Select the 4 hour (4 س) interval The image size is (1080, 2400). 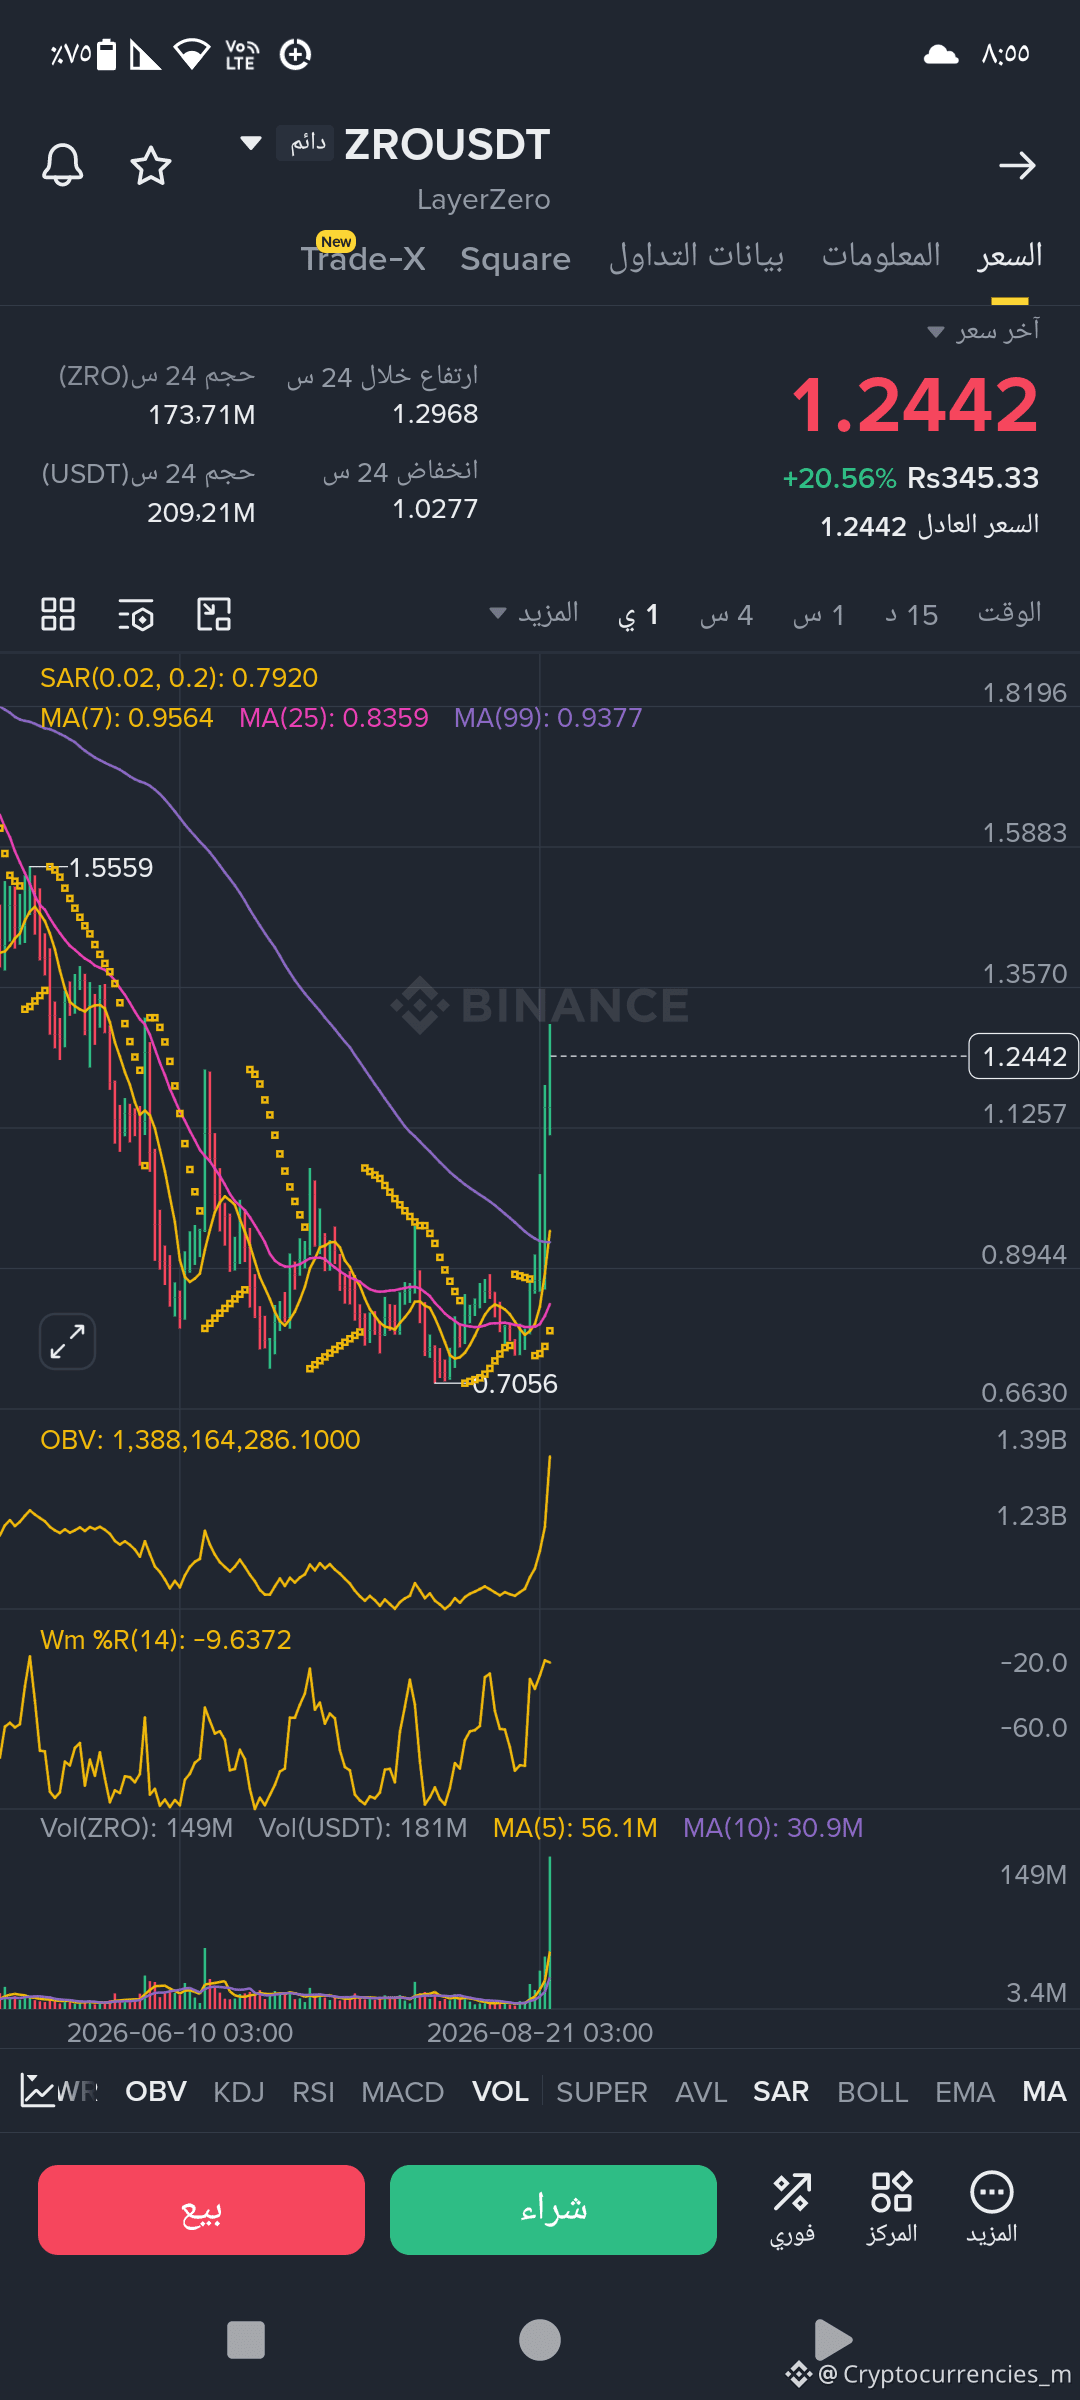726,614
